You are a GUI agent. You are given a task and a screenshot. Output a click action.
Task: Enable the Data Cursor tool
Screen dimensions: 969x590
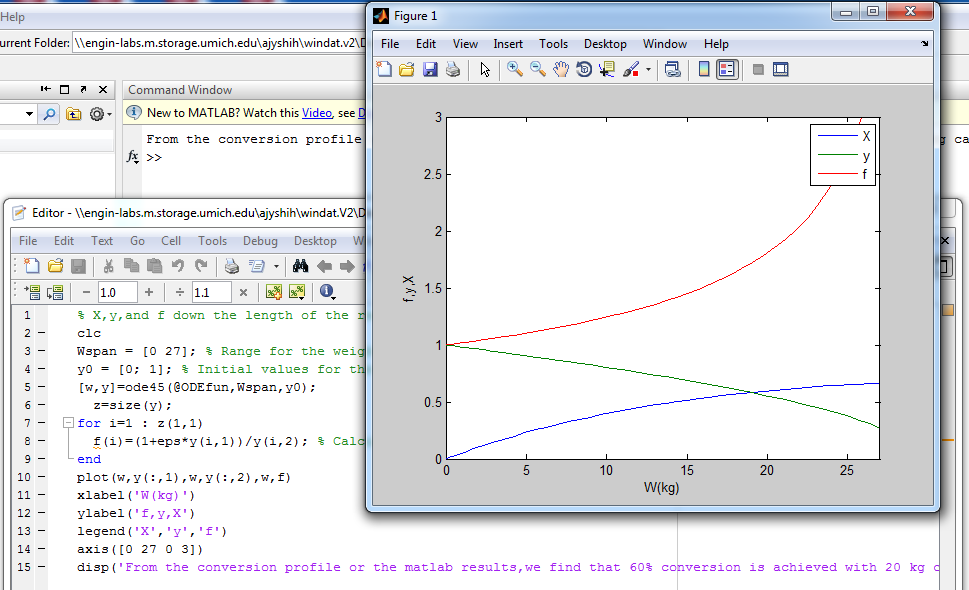coord(607,69)
